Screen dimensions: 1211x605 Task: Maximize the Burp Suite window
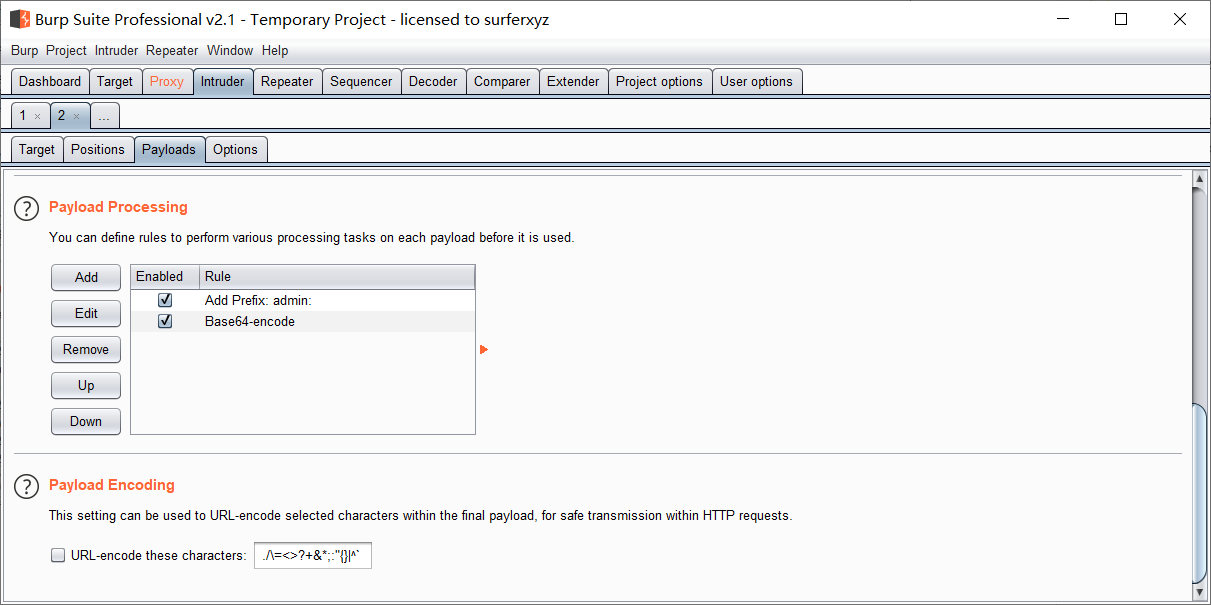pos(1121,19)
